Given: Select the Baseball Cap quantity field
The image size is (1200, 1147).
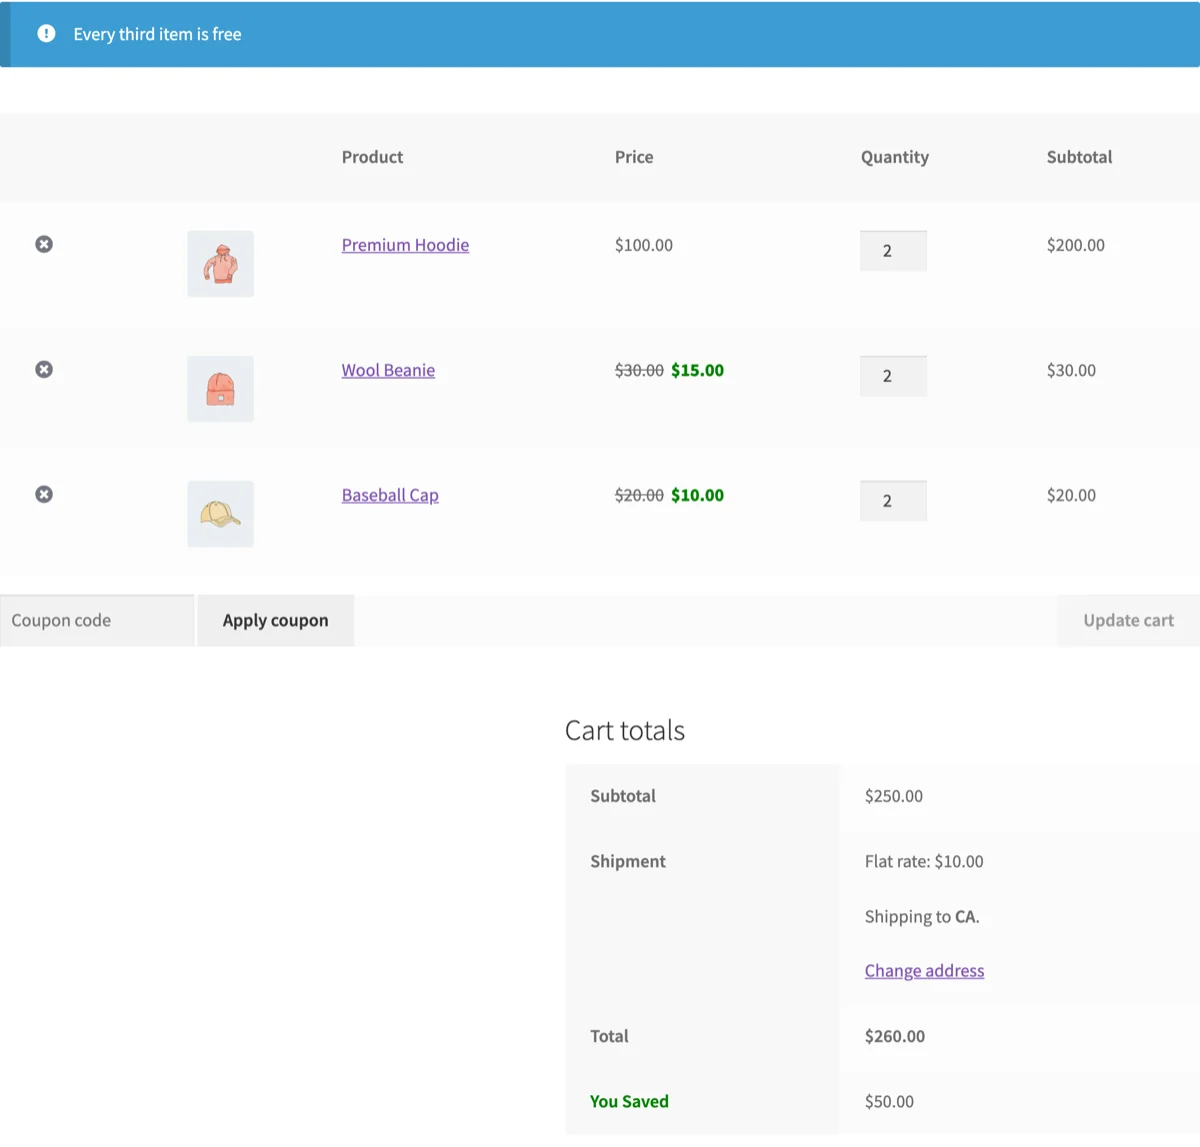Looking at the screenshot, I should tap(893, 501).
